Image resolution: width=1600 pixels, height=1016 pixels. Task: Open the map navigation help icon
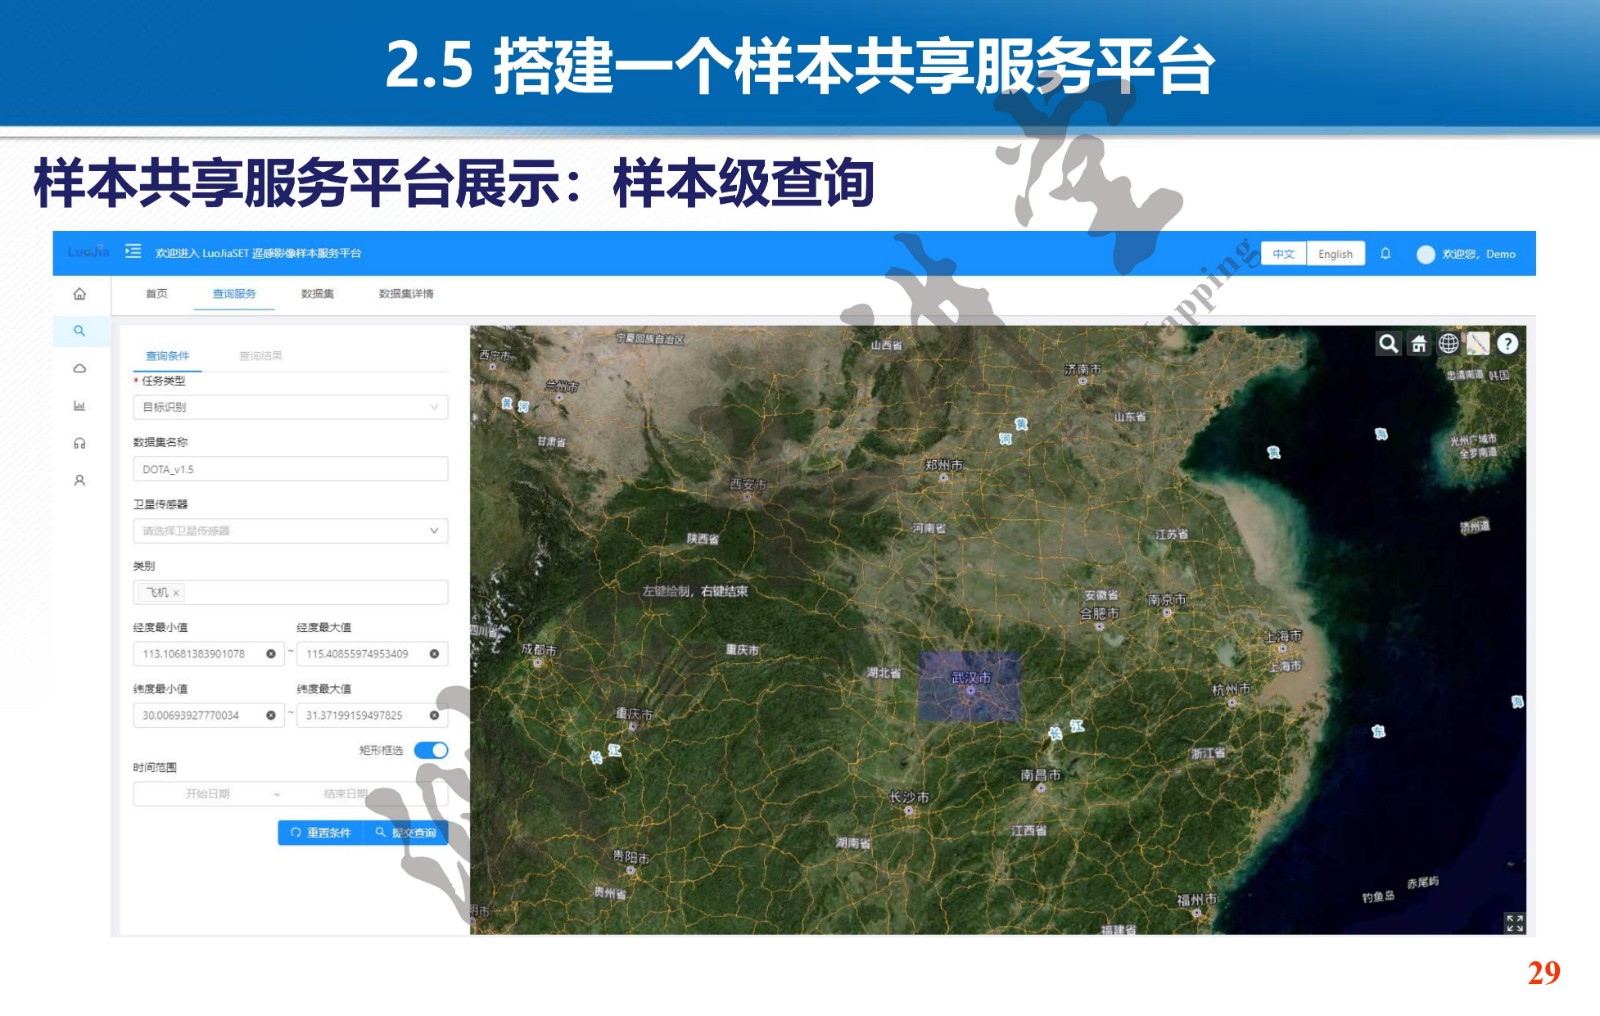click(x=1508, y=344)
